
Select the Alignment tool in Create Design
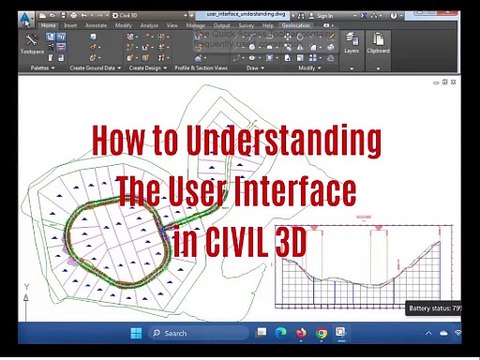point(147,36)
